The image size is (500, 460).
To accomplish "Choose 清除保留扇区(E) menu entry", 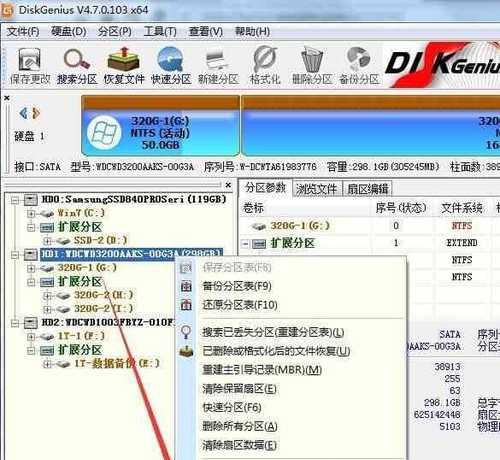I will (x=239, y=389).
